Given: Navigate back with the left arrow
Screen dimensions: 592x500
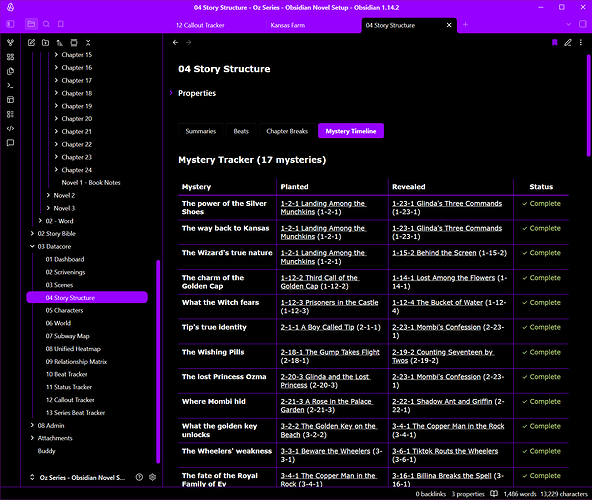Looking at the screenshot, I should point(175,42).
